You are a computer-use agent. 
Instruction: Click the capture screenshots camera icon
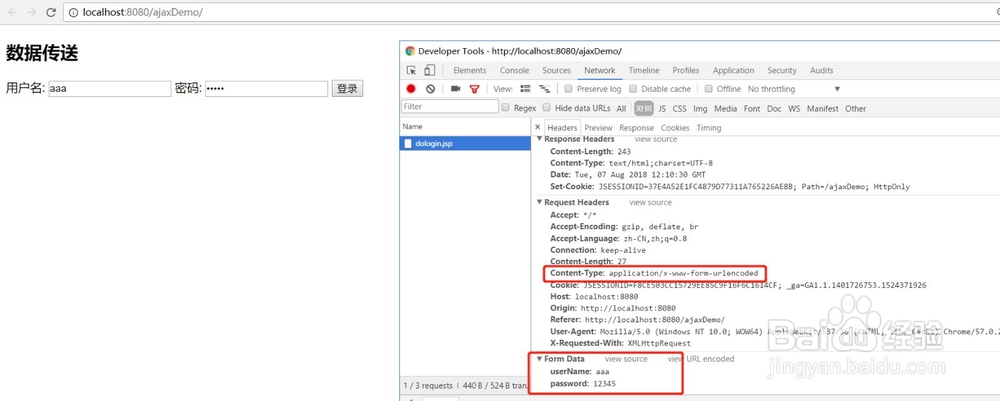[455, 89]
